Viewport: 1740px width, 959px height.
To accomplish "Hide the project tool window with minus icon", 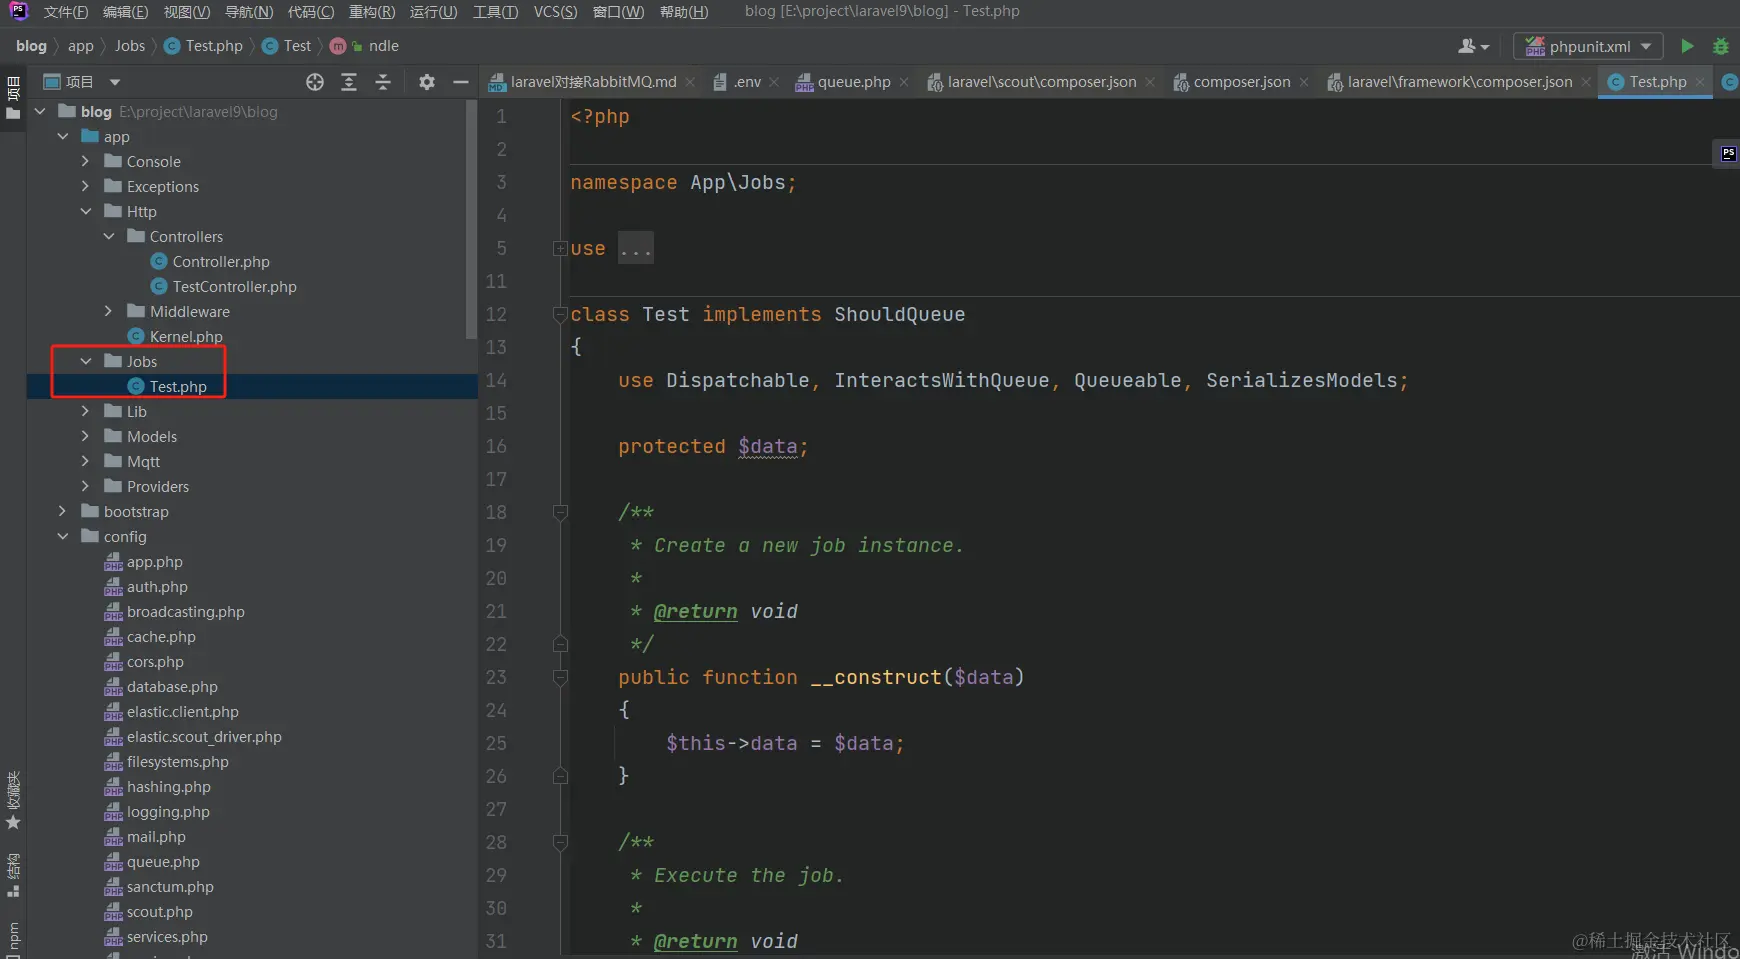I will pos(460,82).
